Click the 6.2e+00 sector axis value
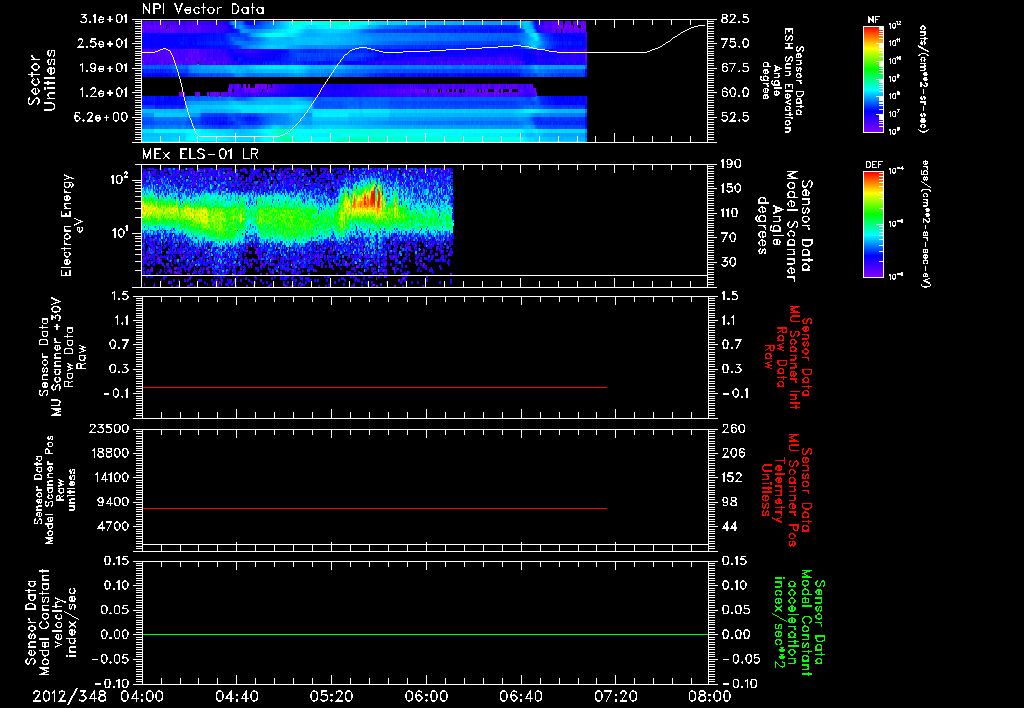The height and width of the screenshot is (708, 1024). 102,118
